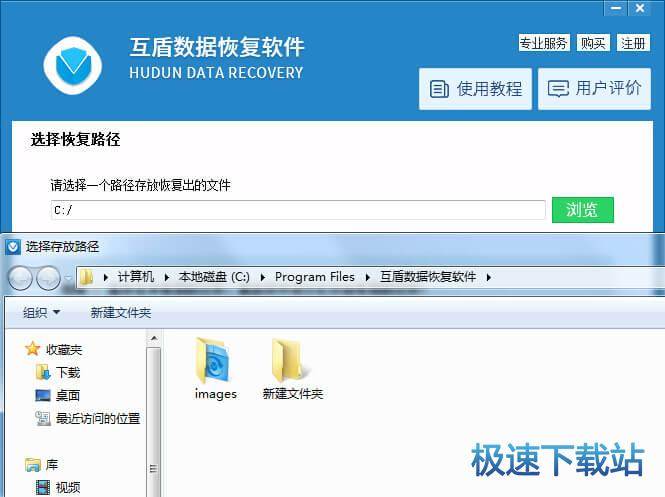665x497 pixels.
Task: Open recent locations dropdown arrow
Action: 68,278
